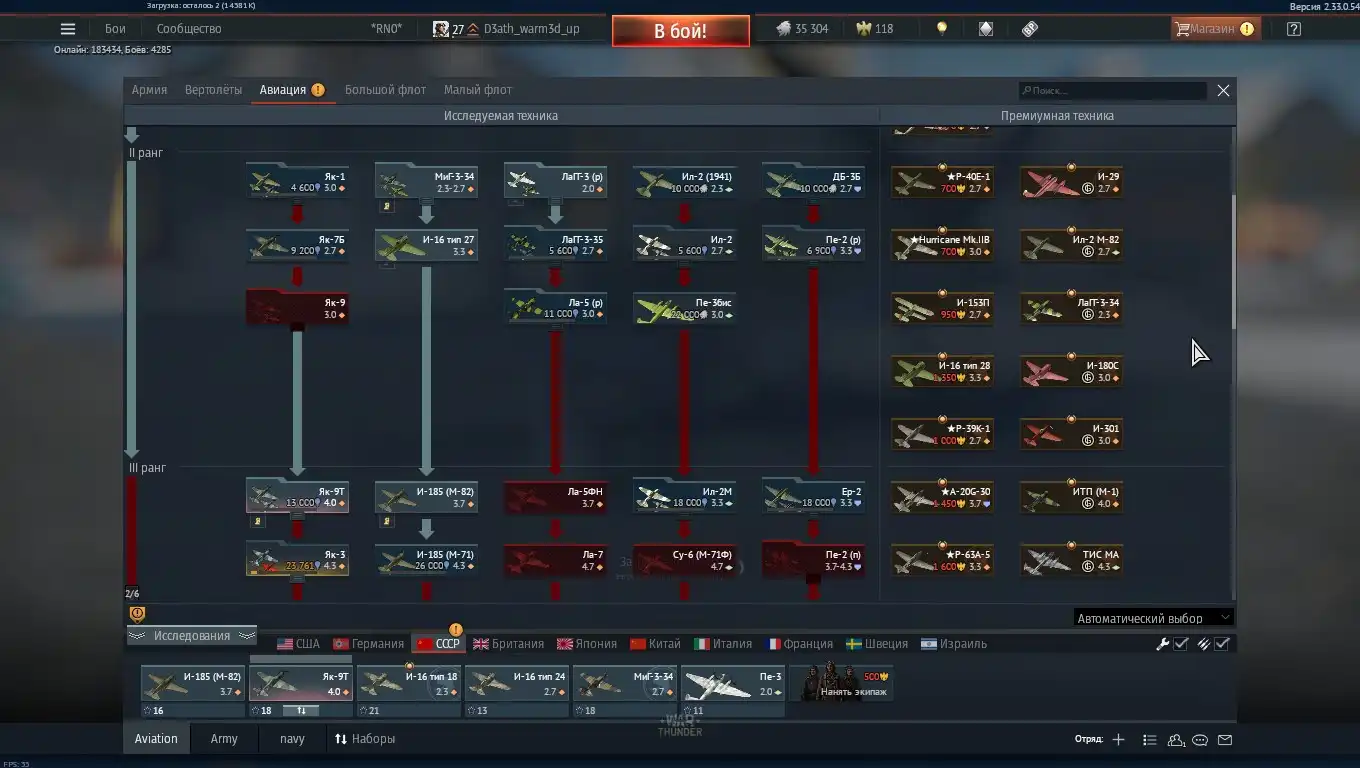This screenshot has width=1360, height=768.
Task: Open the silver lions balance 35 304
Action: [x=802, y=29]
